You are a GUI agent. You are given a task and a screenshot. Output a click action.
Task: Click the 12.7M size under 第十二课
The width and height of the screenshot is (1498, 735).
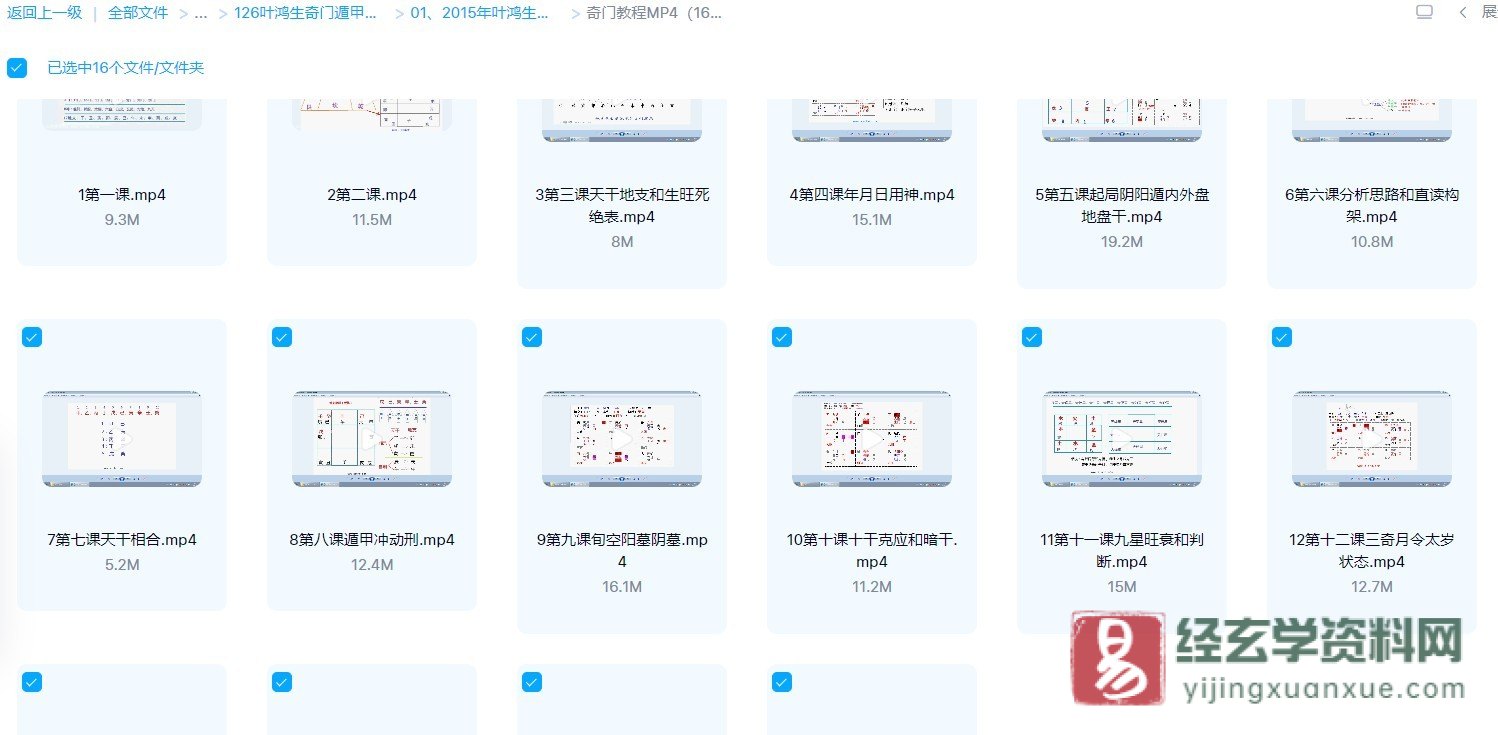[1372, 587]
